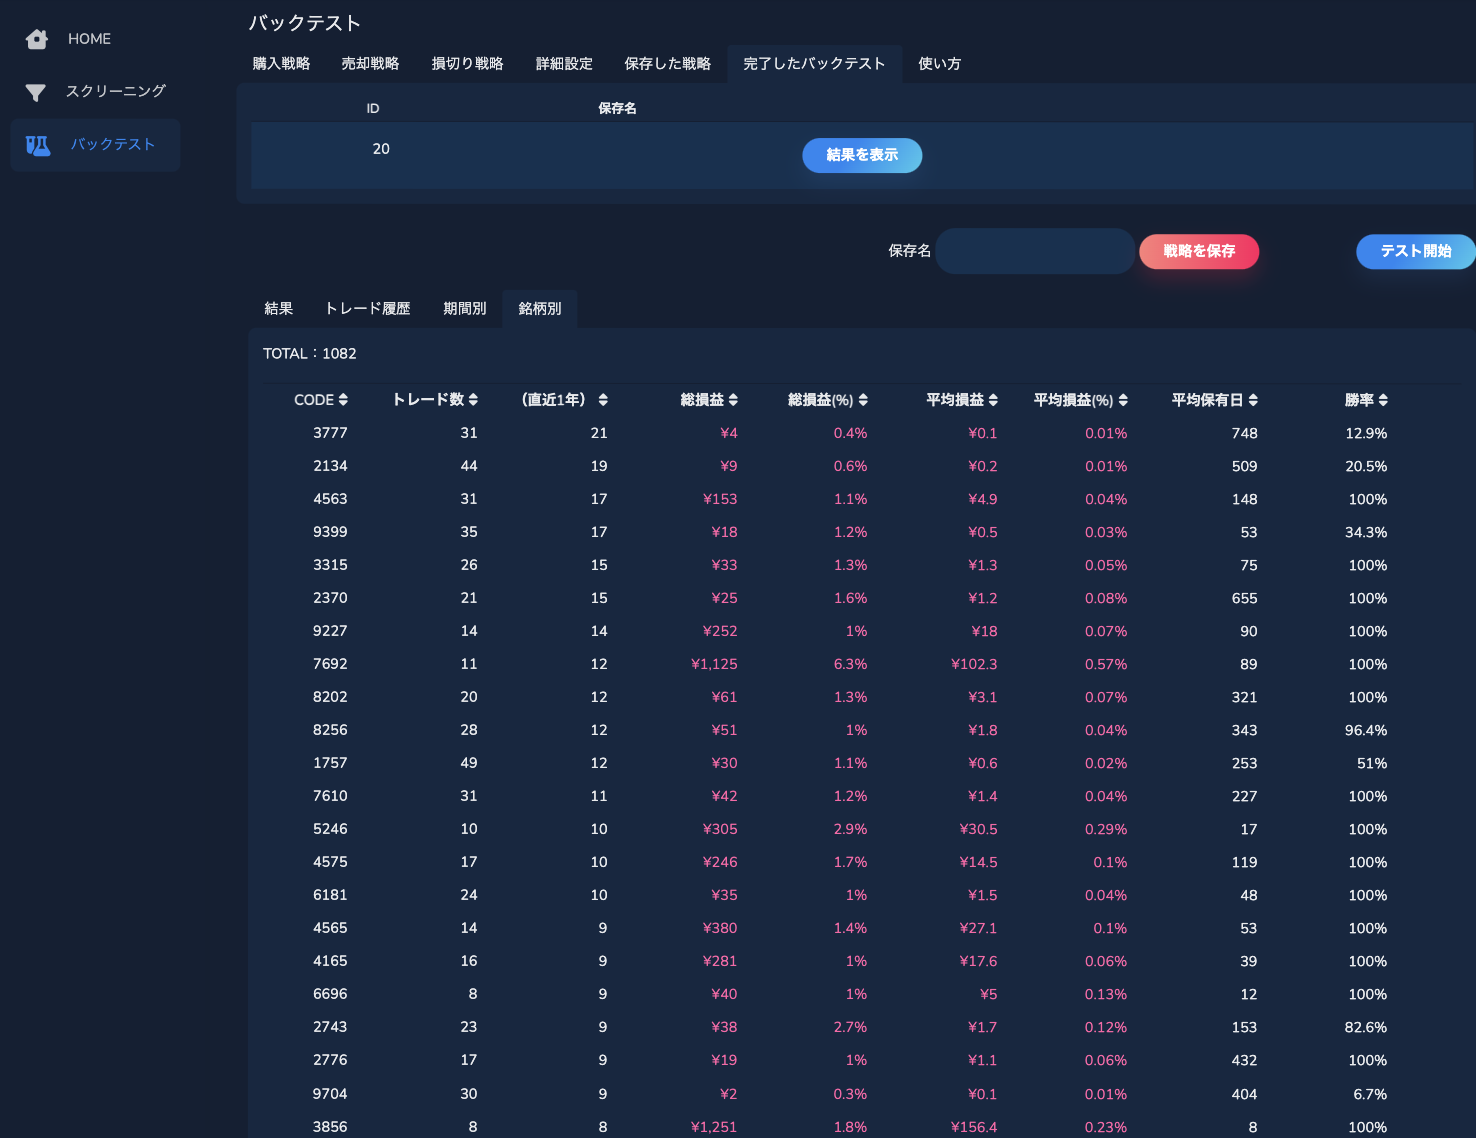Open the 期間別 results tab

click(x=464, y=309)
